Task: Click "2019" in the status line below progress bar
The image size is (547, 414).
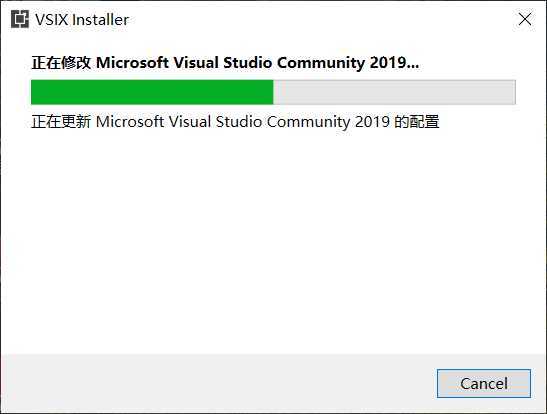Action: click(x=372, y=122)
